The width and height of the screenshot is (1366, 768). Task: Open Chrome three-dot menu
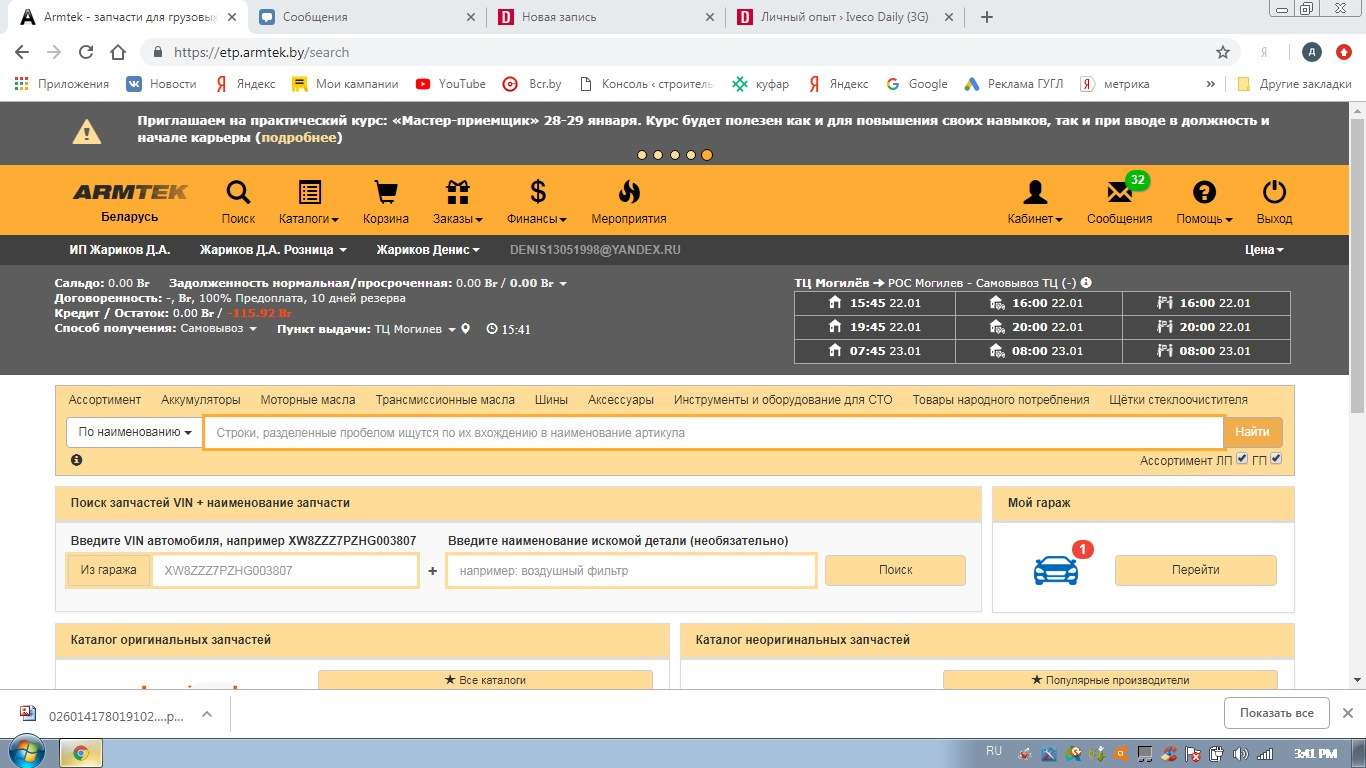tap(1344, 52)
